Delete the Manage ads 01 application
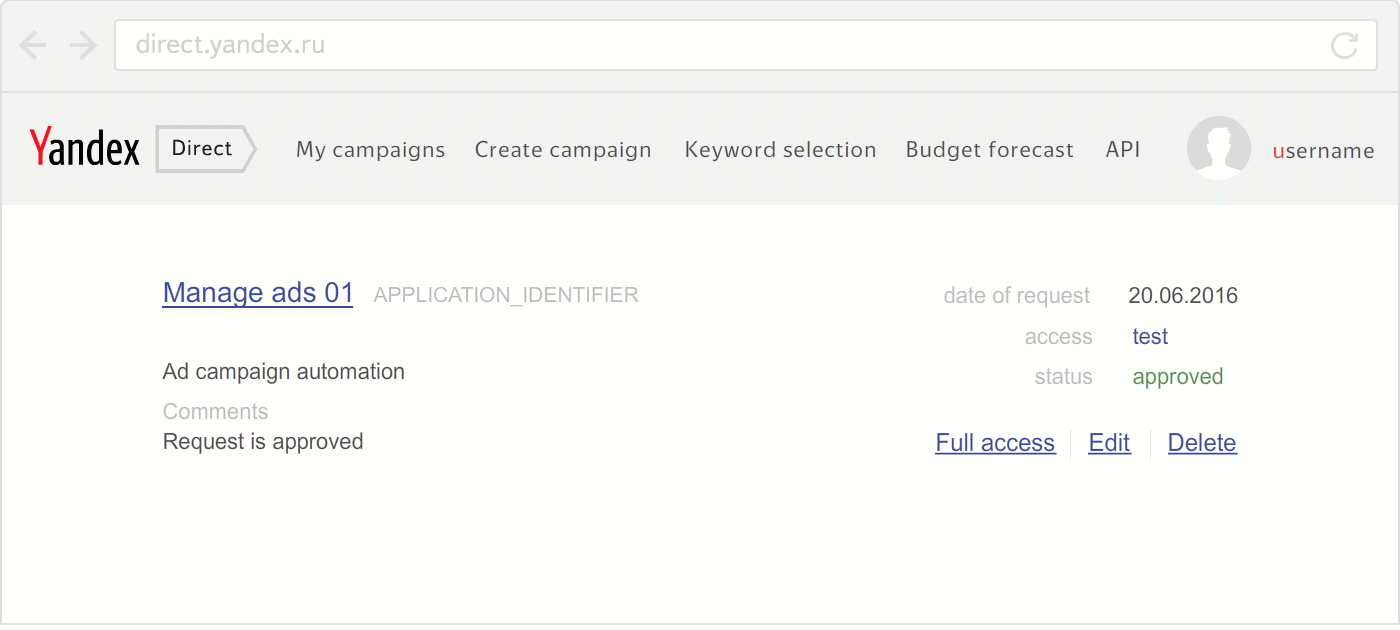The width and height of the screenshot is (1400, 630). point(1202,443)
